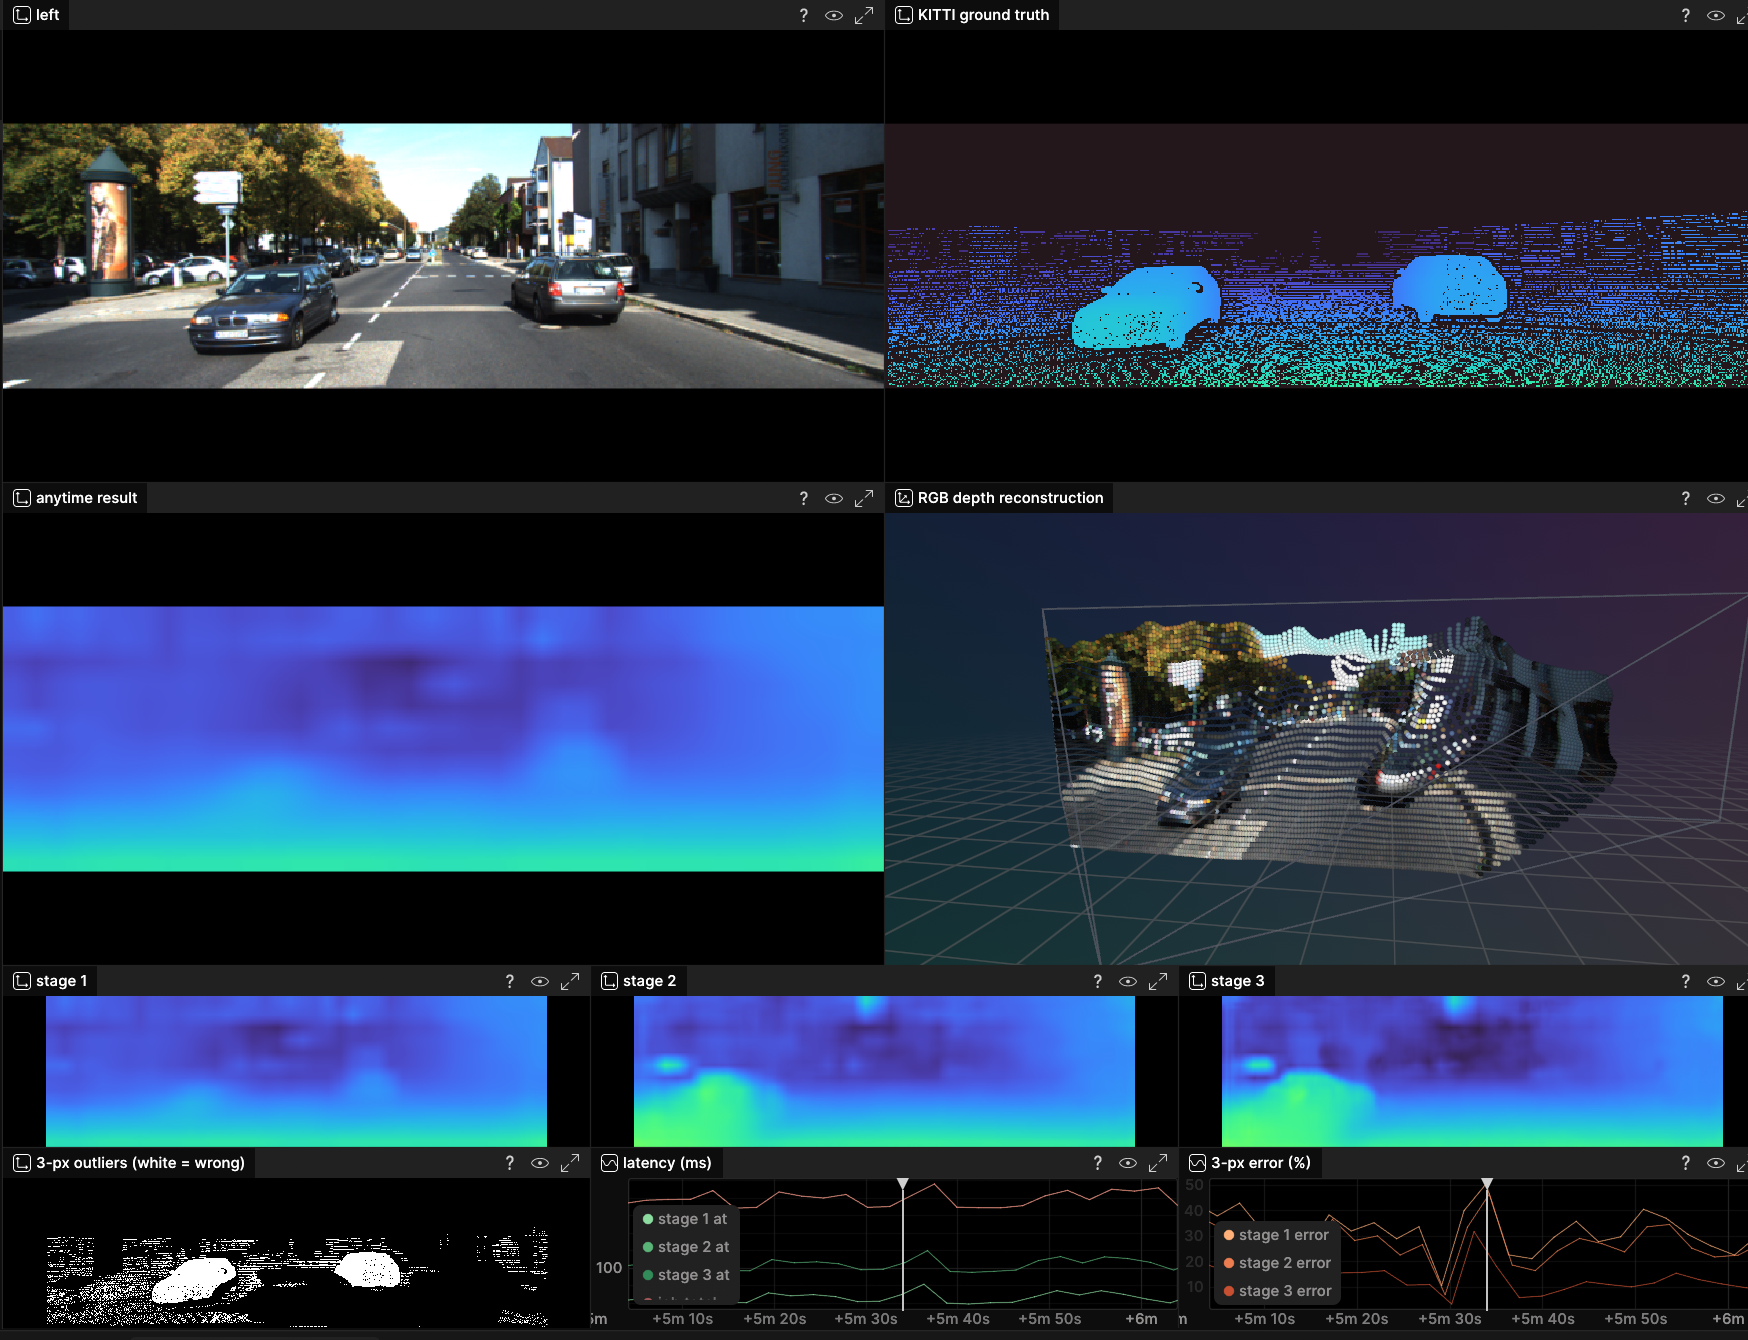This screenshot has width=1748, height=1340.
Task: Click 'stage 3 at' latency legend entry
Action: pyautogui.click(x=686, y=1275)
